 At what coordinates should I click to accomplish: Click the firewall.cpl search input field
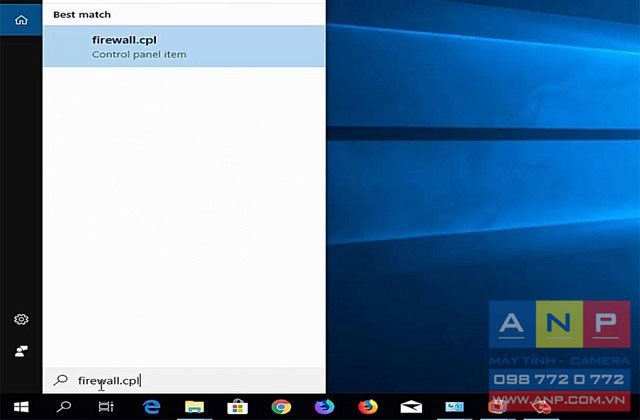click(x=184, y=380)
